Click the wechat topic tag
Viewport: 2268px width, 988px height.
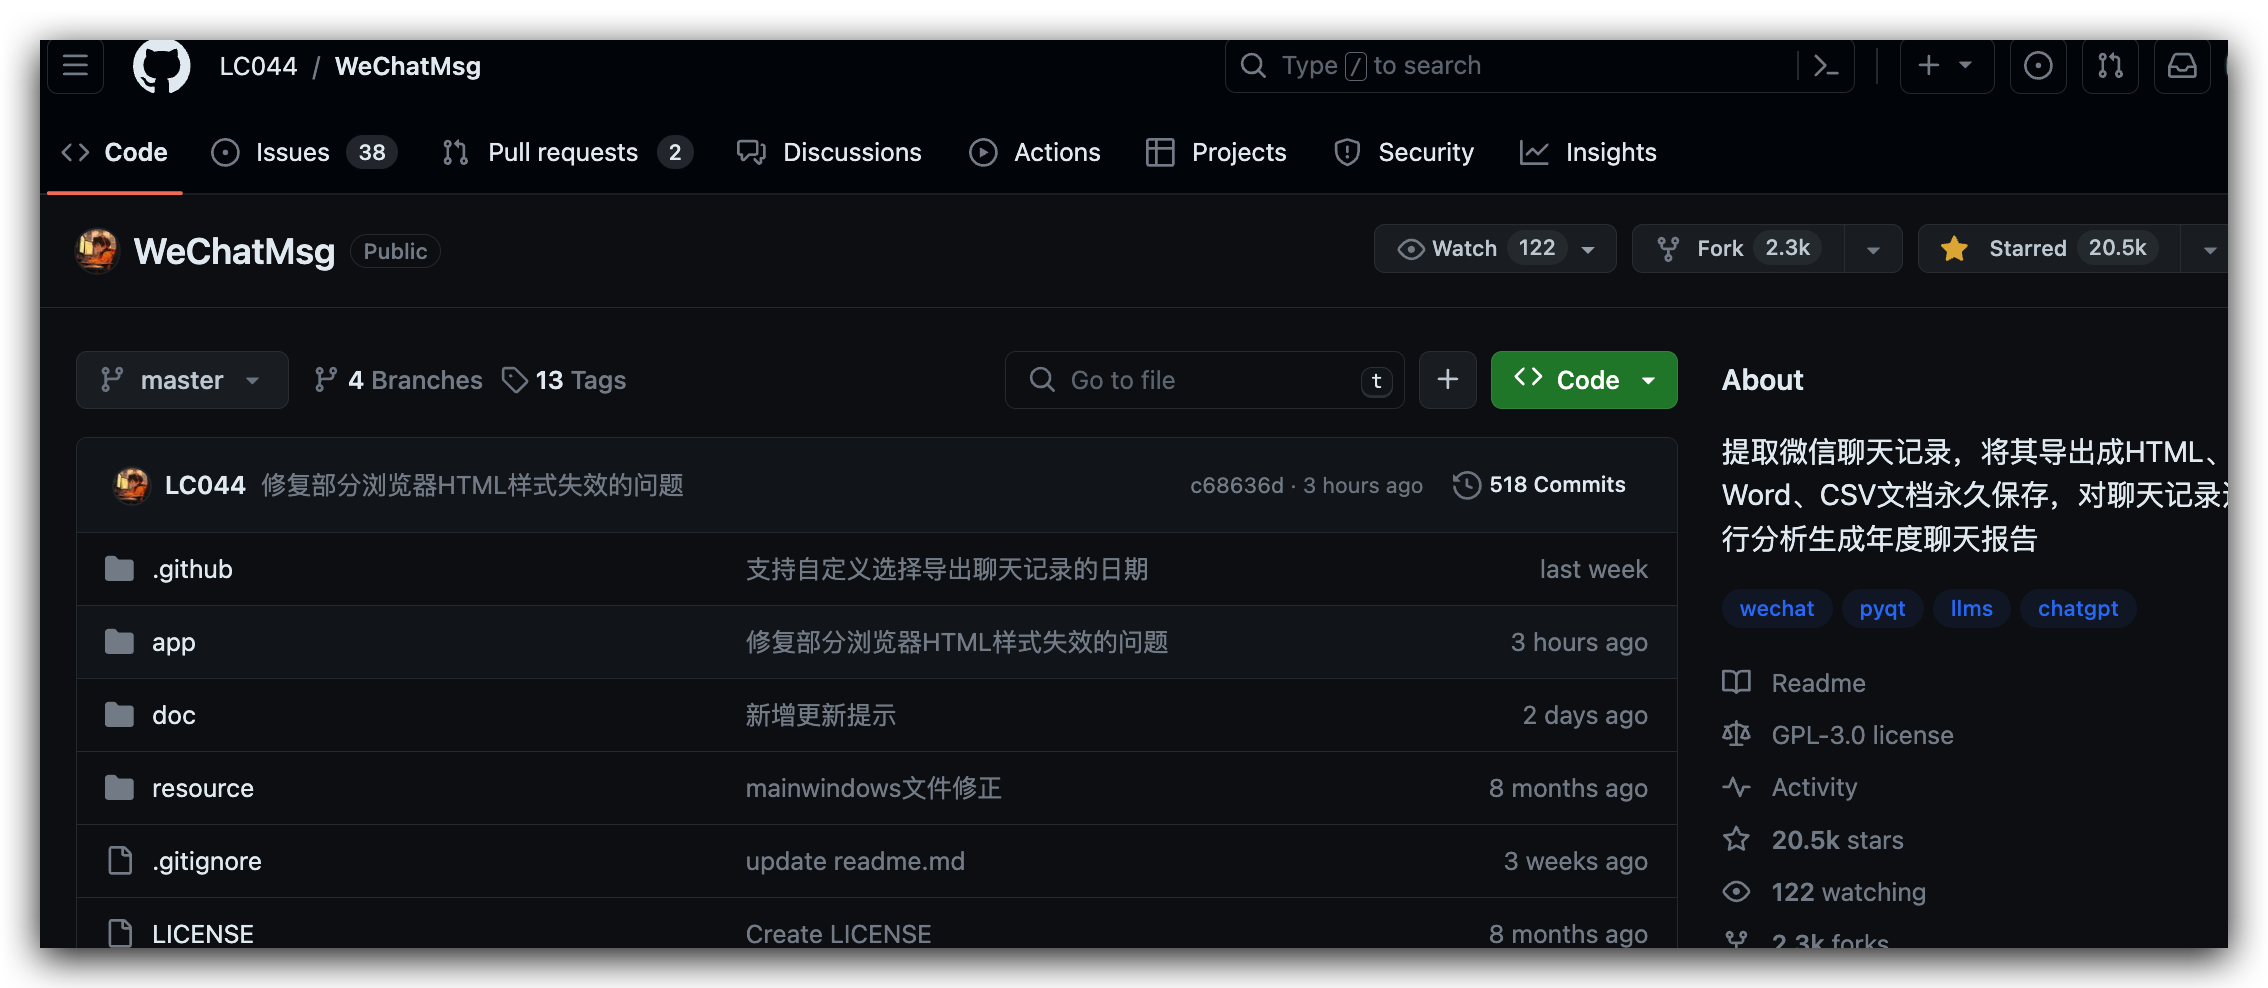point(1776,608)
